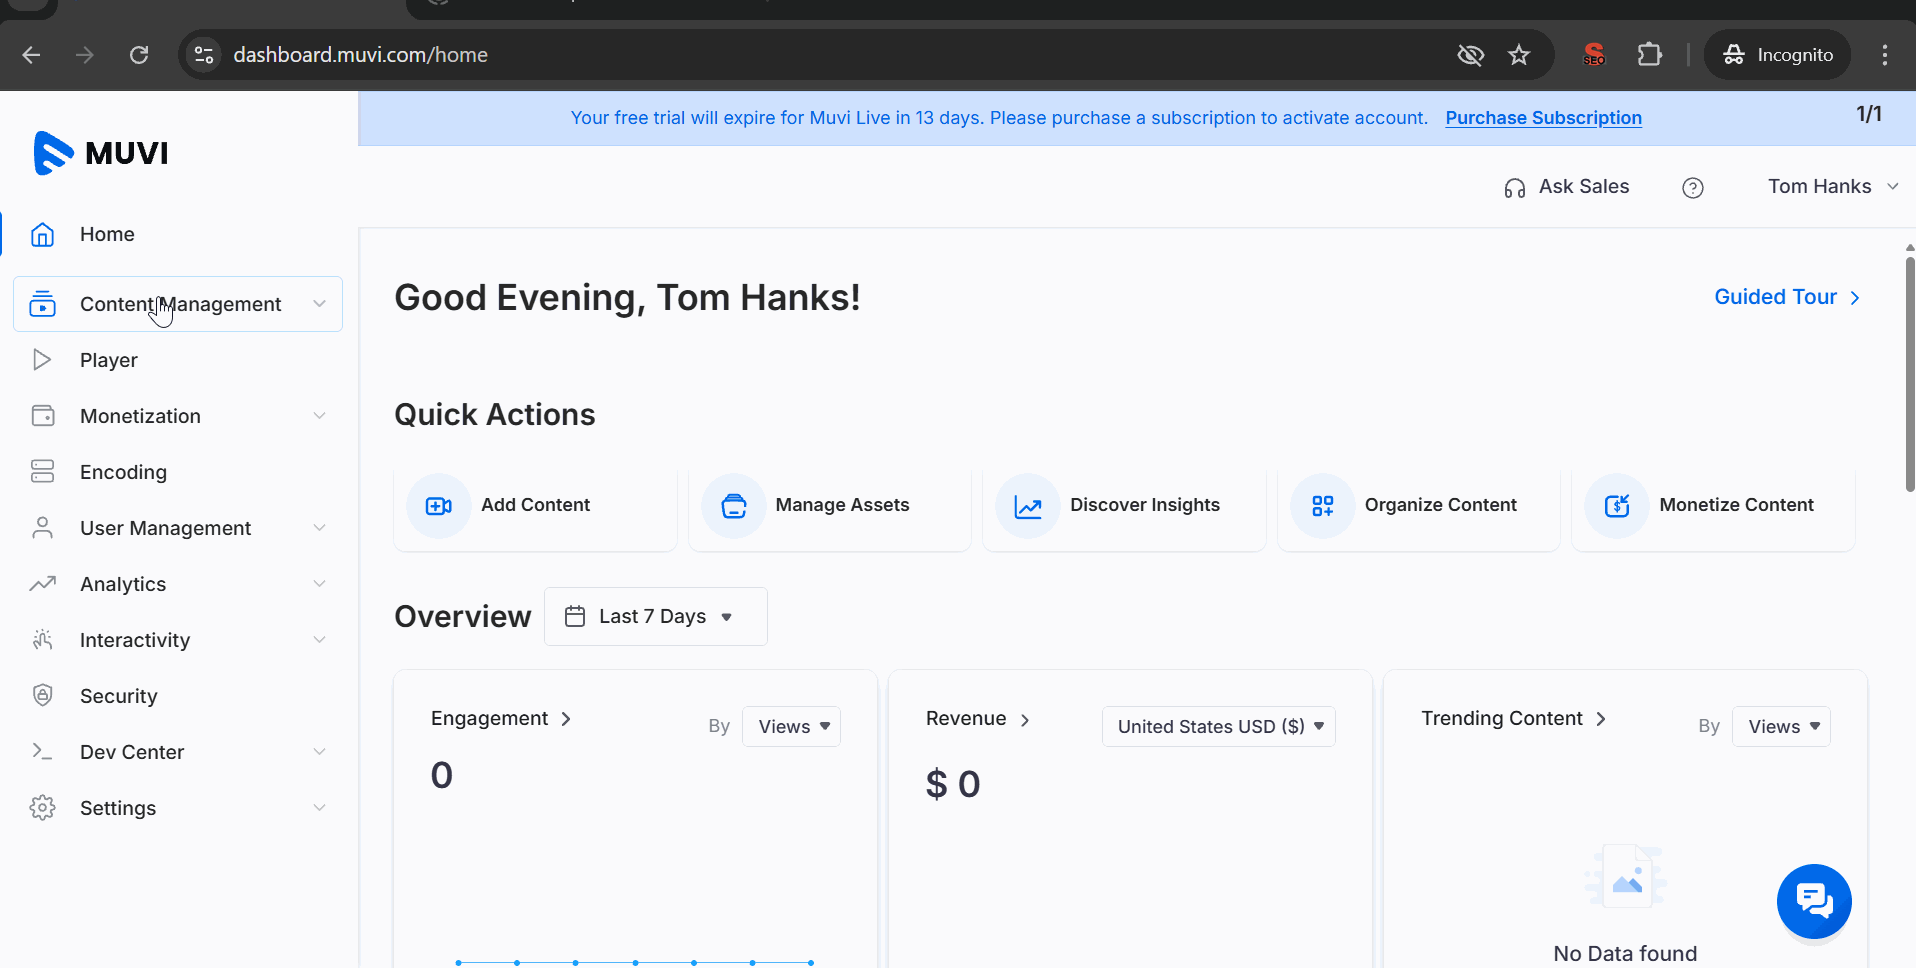Go to Security in the sidebar

coord(118,696)
